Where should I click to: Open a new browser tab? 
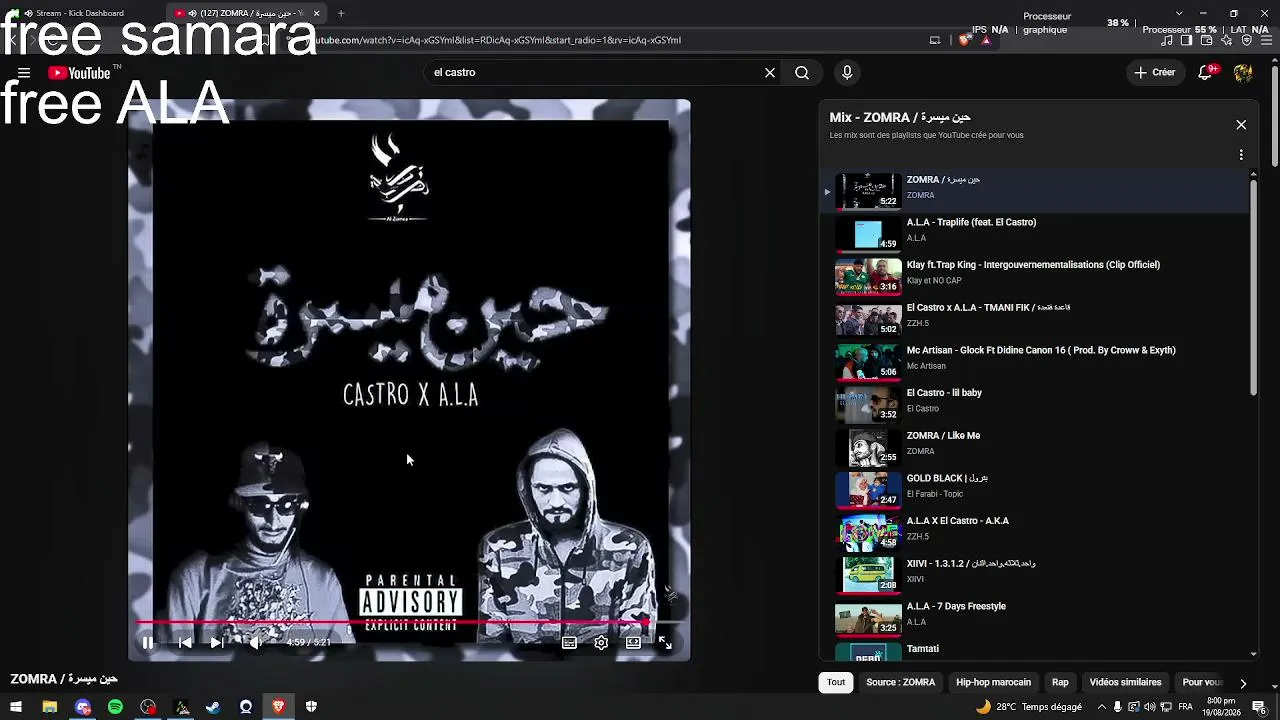tap(341, 13)
